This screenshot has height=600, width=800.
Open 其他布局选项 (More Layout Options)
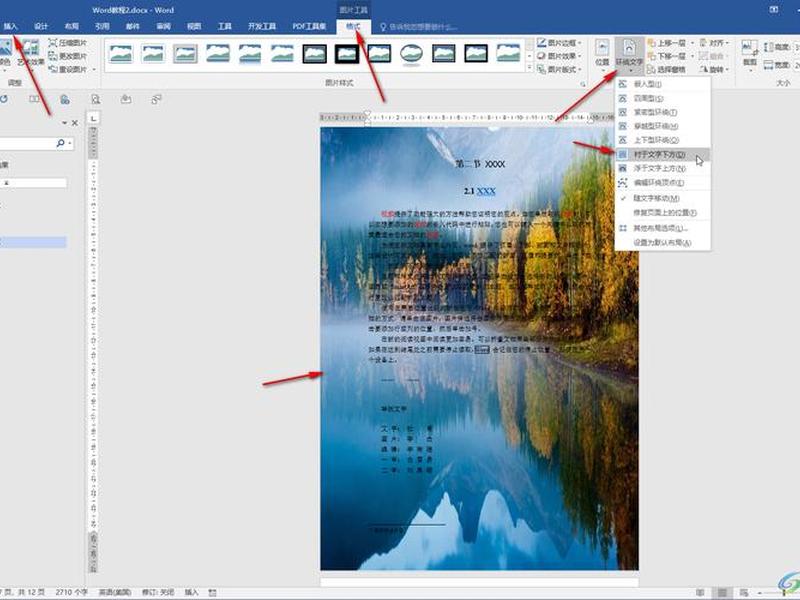point(663,228)
